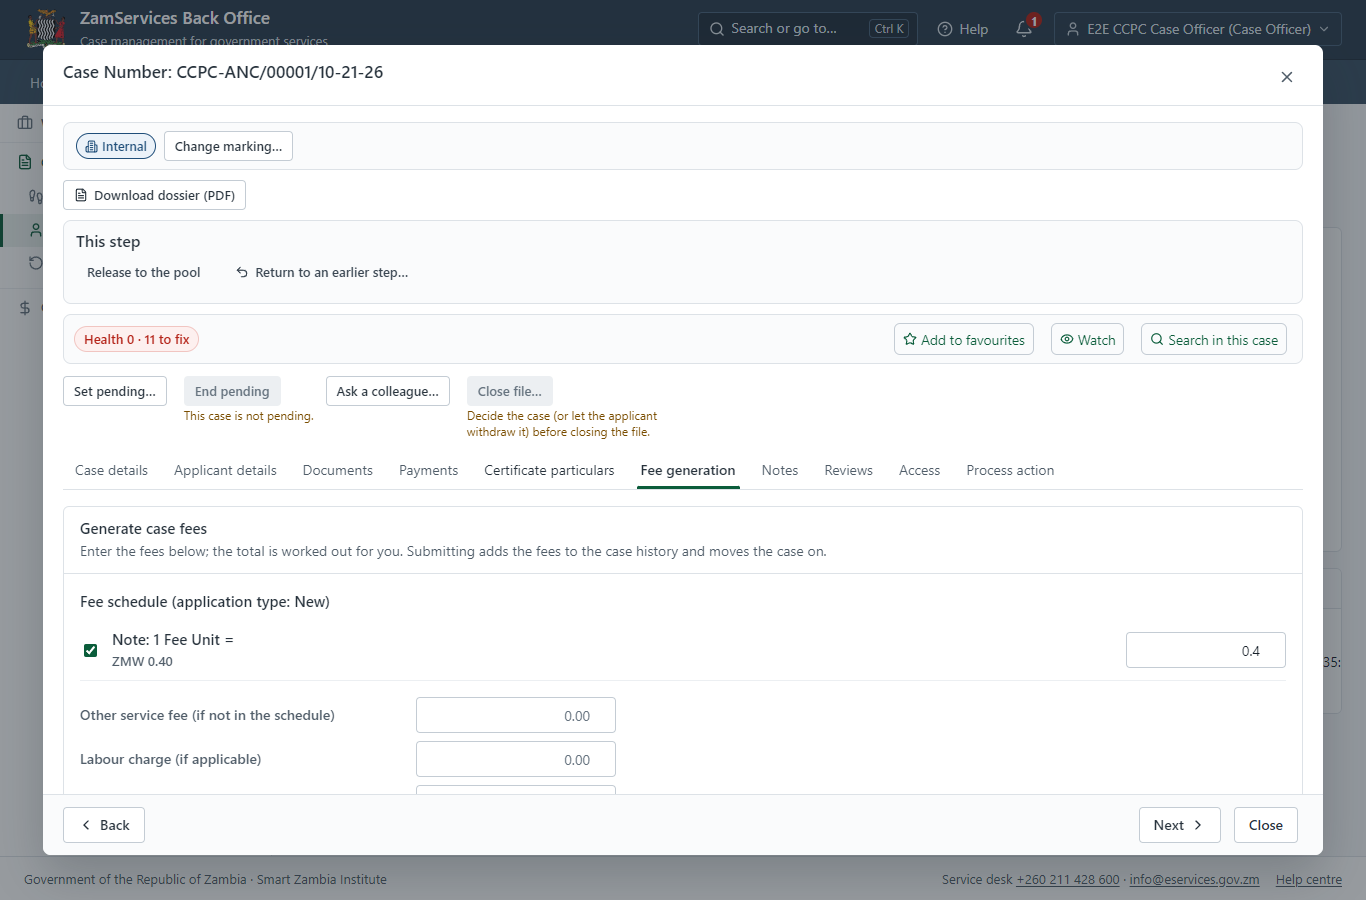Tick the Fee Unit note checkbox

tap(91, 650)
